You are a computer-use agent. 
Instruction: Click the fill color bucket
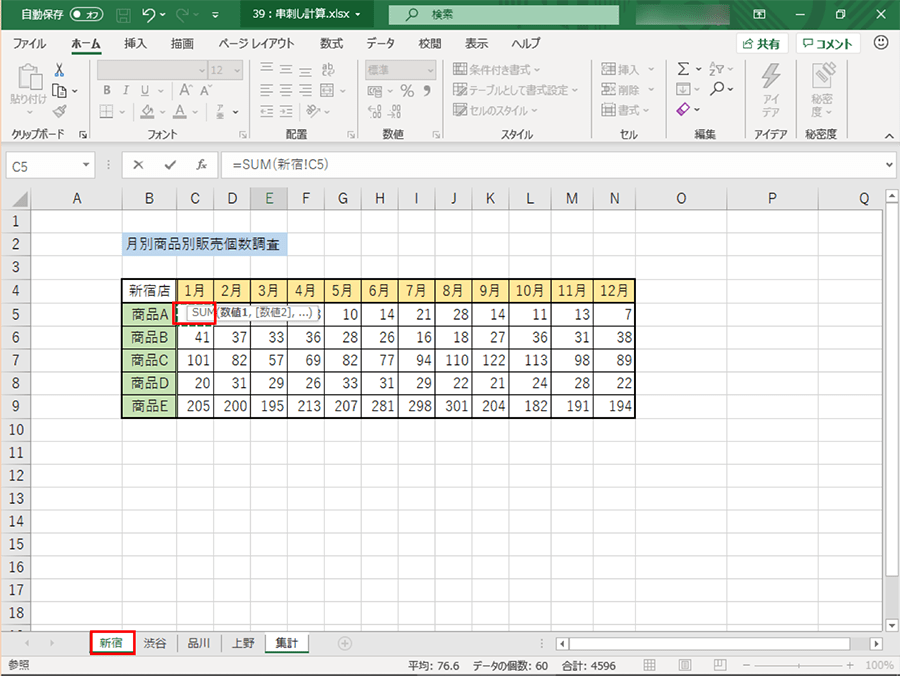click(x=148, y=111)
